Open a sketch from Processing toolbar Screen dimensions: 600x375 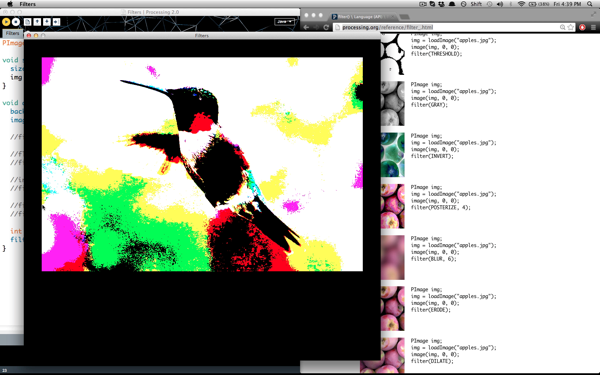click(x=37, y=22)
